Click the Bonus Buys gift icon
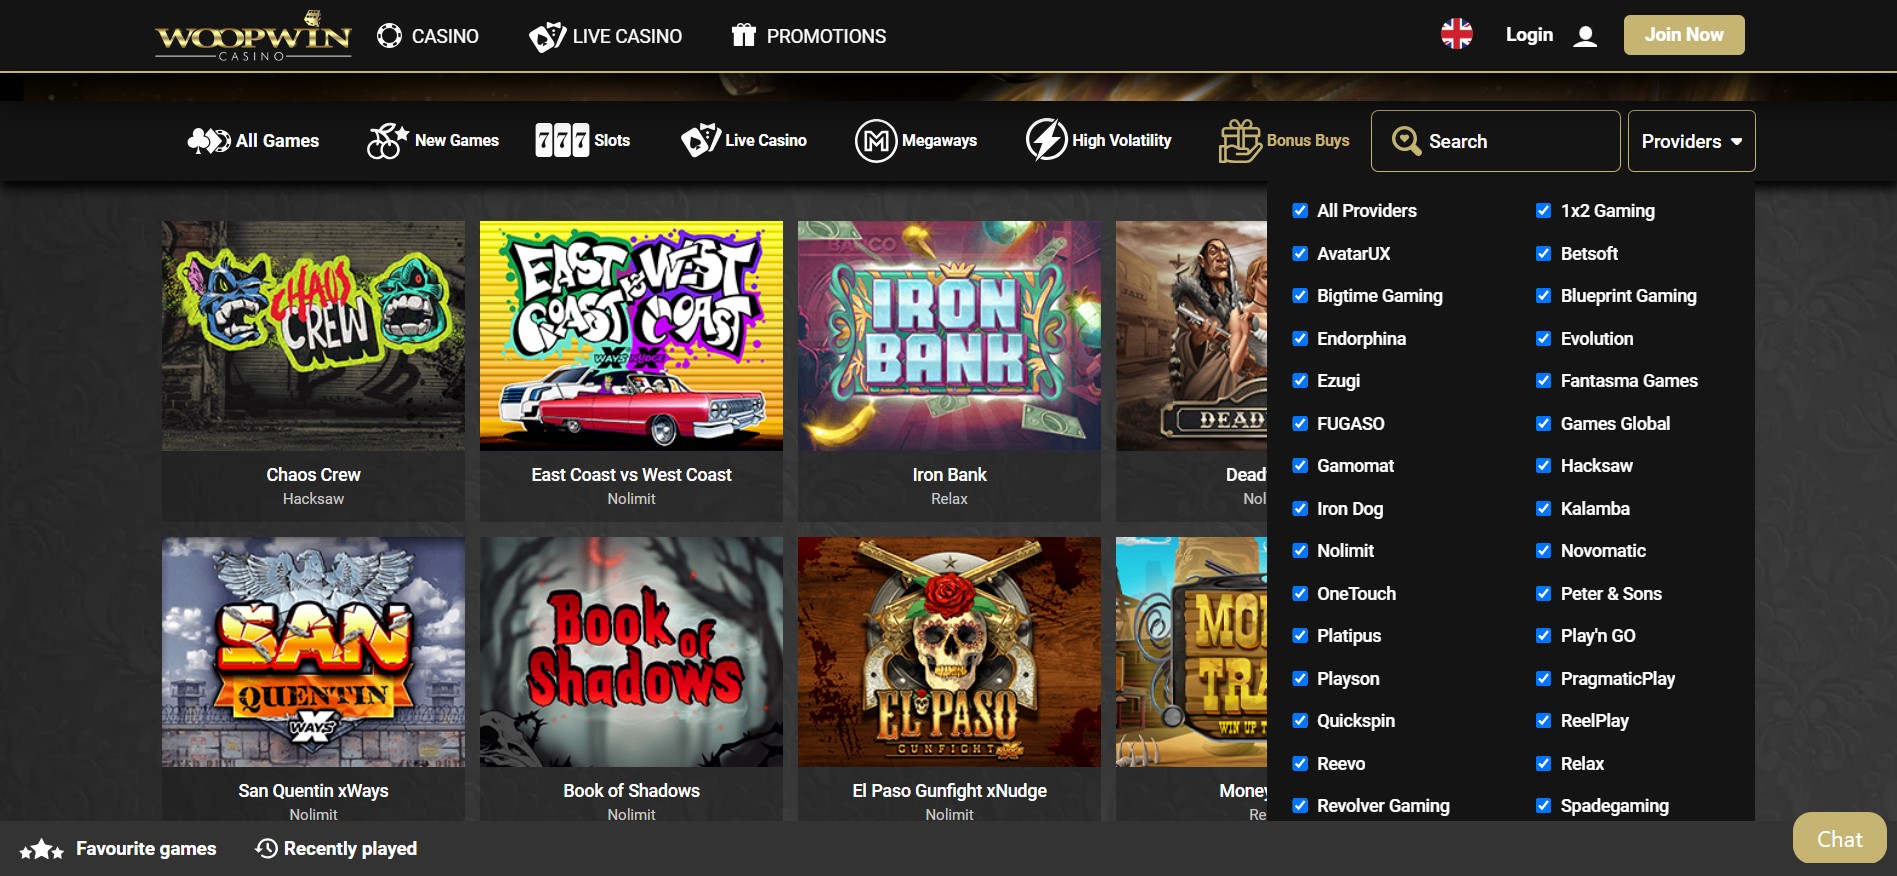This screenshot has height=876, width=1897. (x=1240, y=141)
